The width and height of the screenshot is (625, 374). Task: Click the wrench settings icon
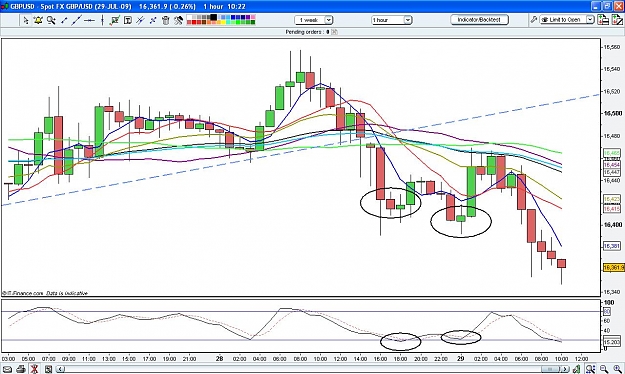click(x=534, y=20)
